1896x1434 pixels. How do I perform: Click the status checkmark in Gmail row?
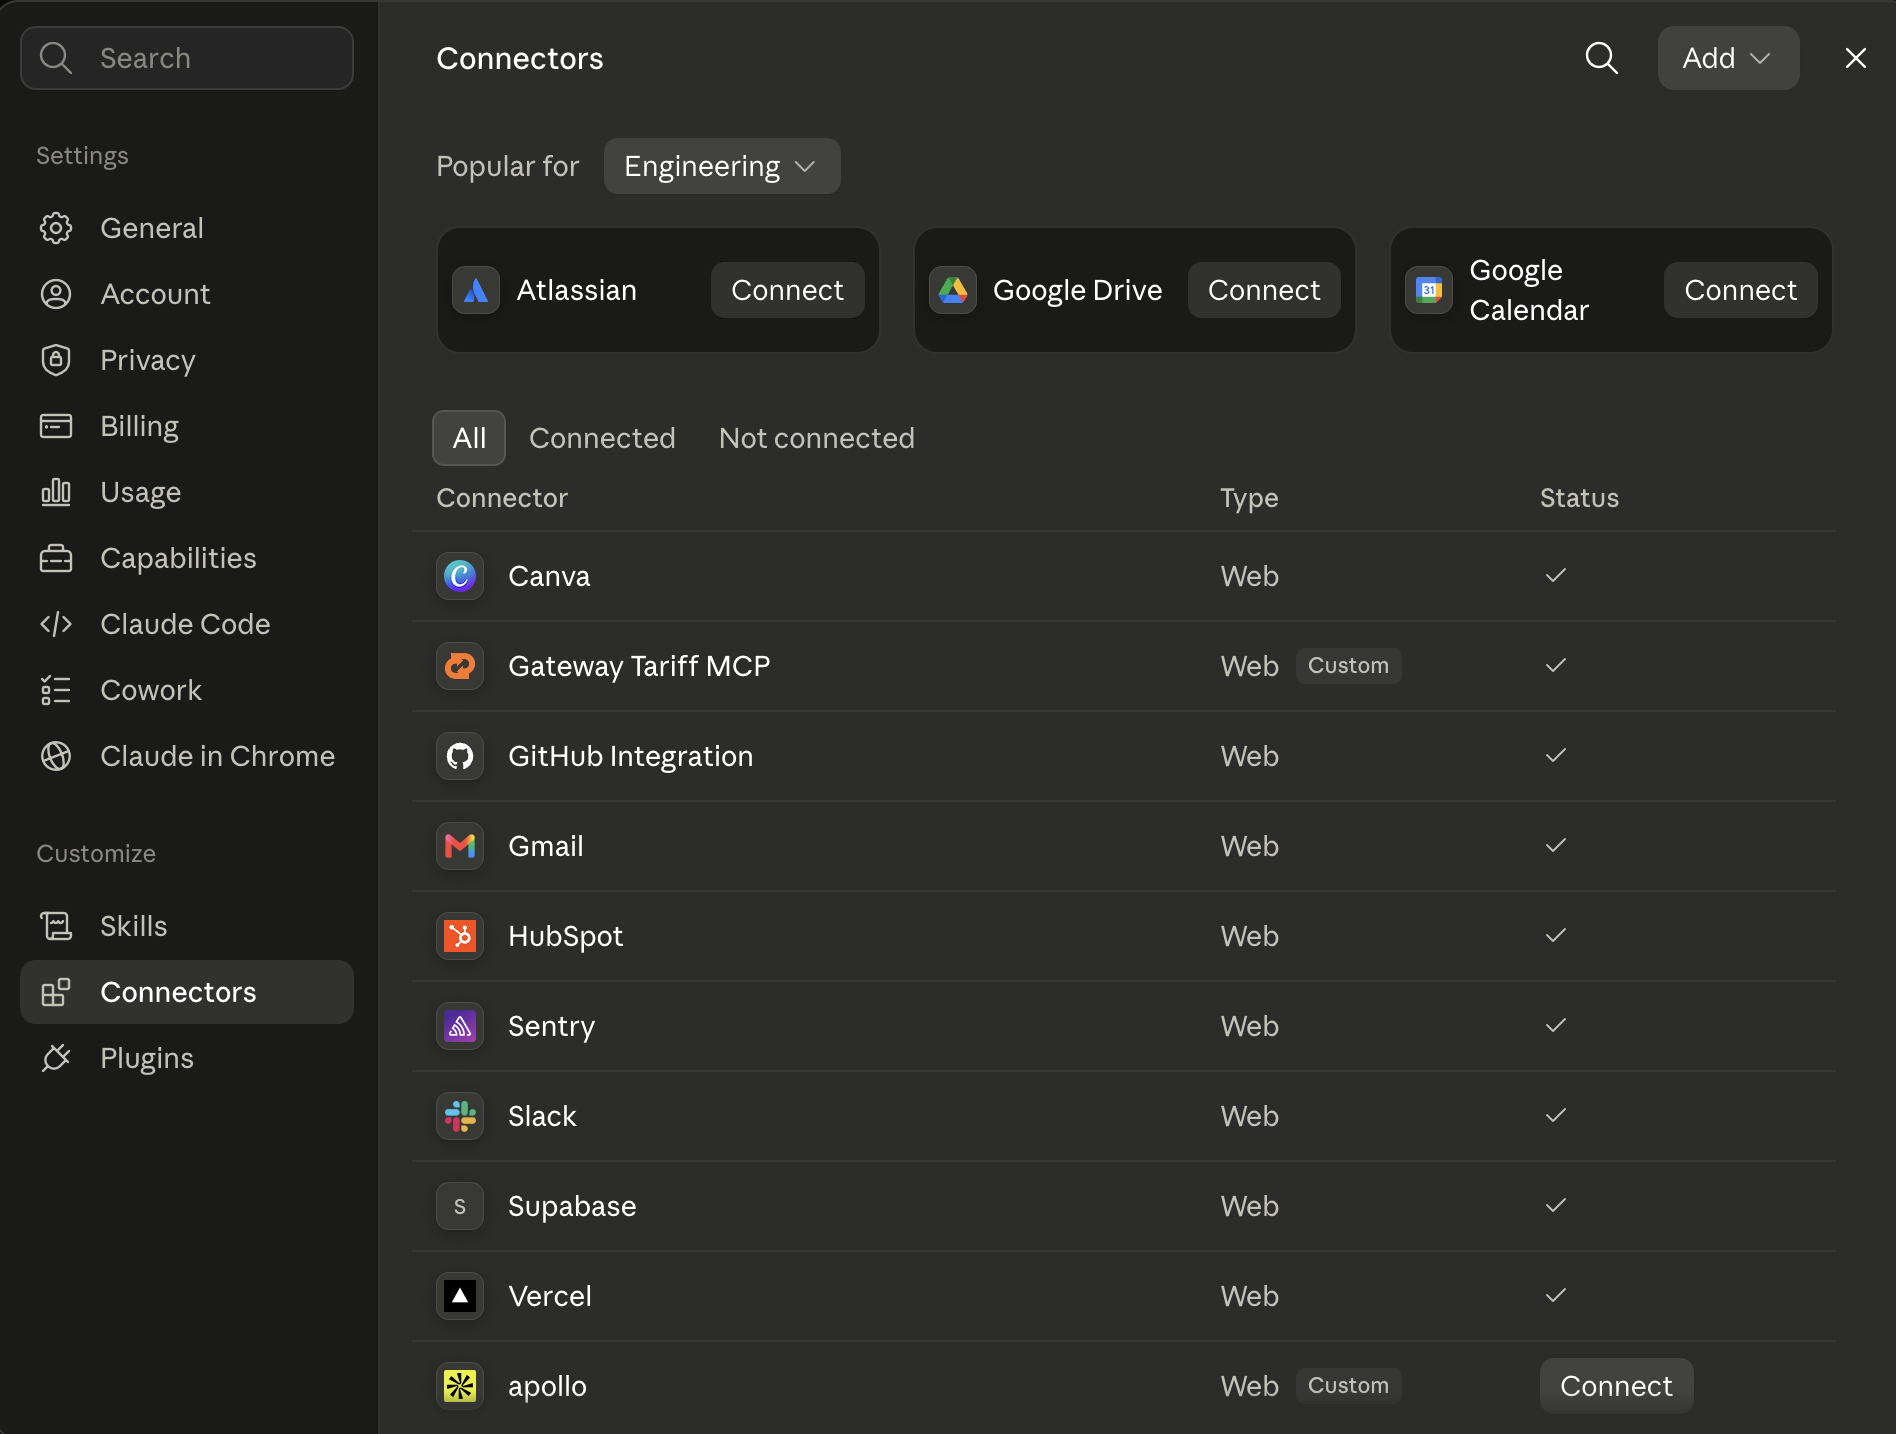(x=1555, y=845)
